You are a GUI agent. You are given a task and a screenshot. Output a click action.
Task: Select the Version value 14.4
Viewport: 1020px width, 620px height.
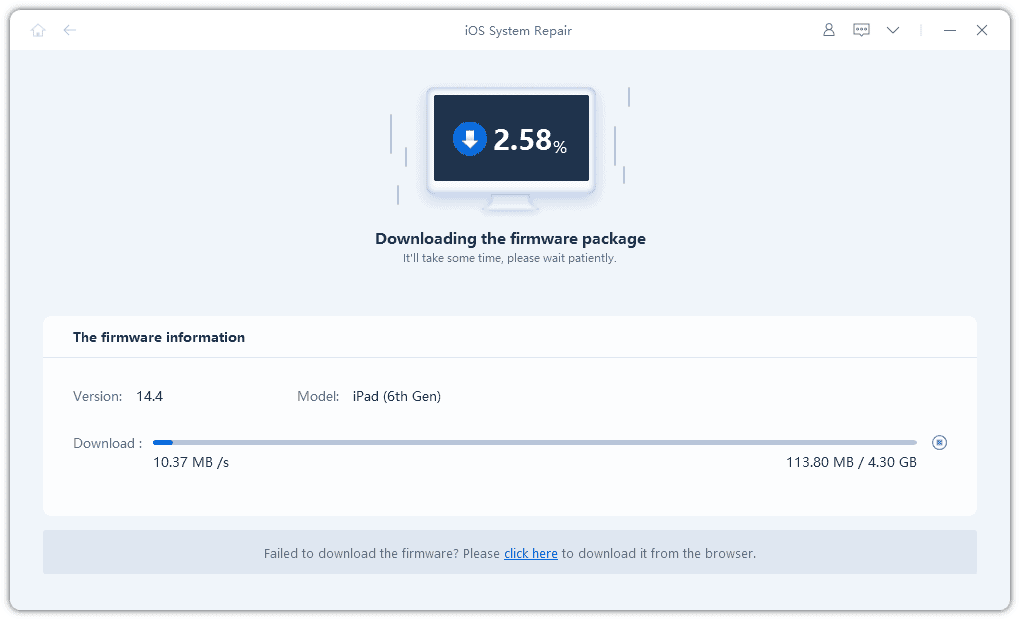(150, 396)
